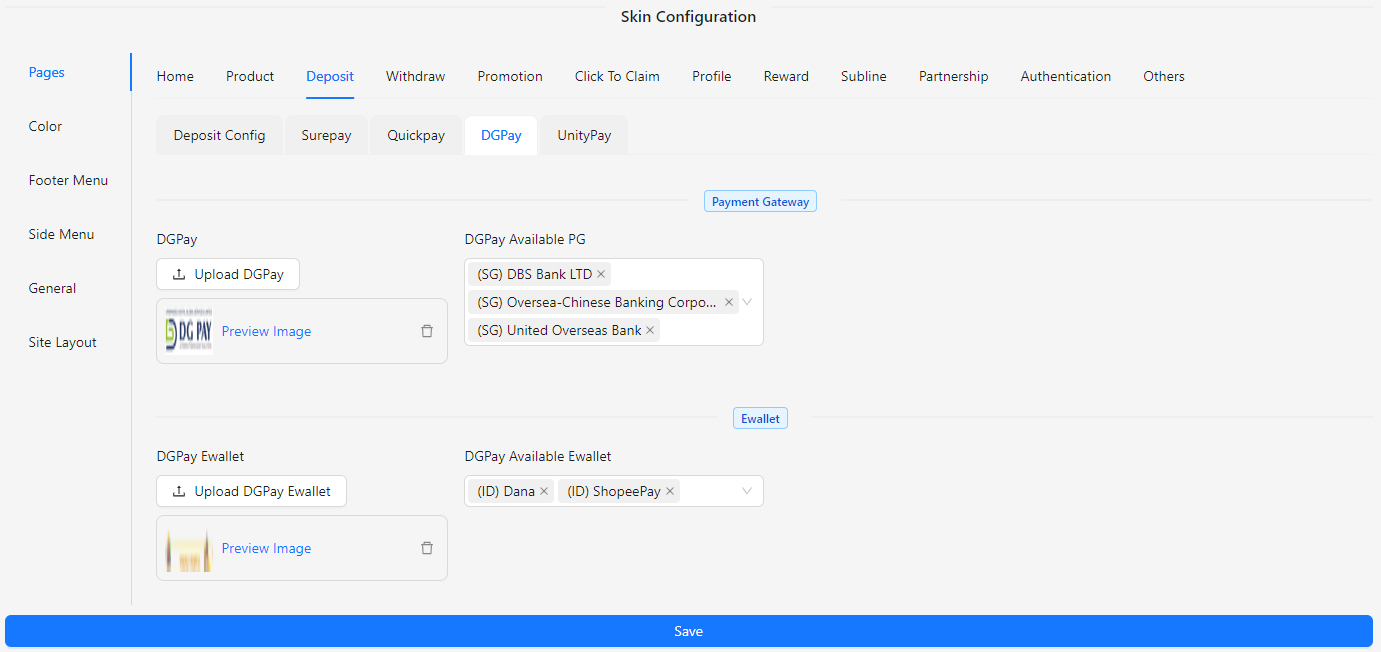
Task: Open Preview Image for DGPay
Action: pyautogui.click(x=266, y=330)
